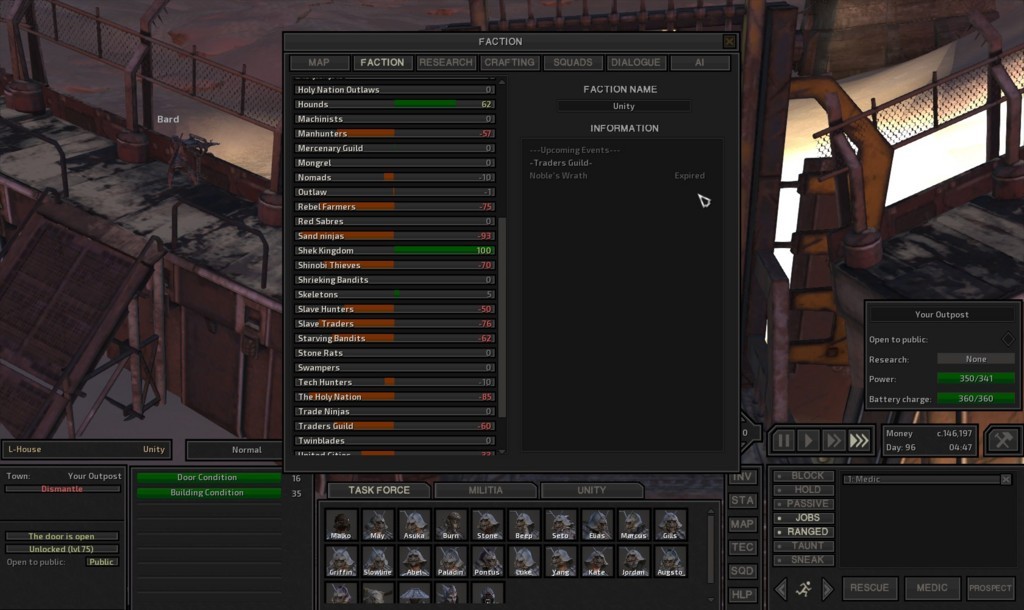Screen dimensions: 1024x610
Task: Select character portrait Seto
Action: point(560,525)
